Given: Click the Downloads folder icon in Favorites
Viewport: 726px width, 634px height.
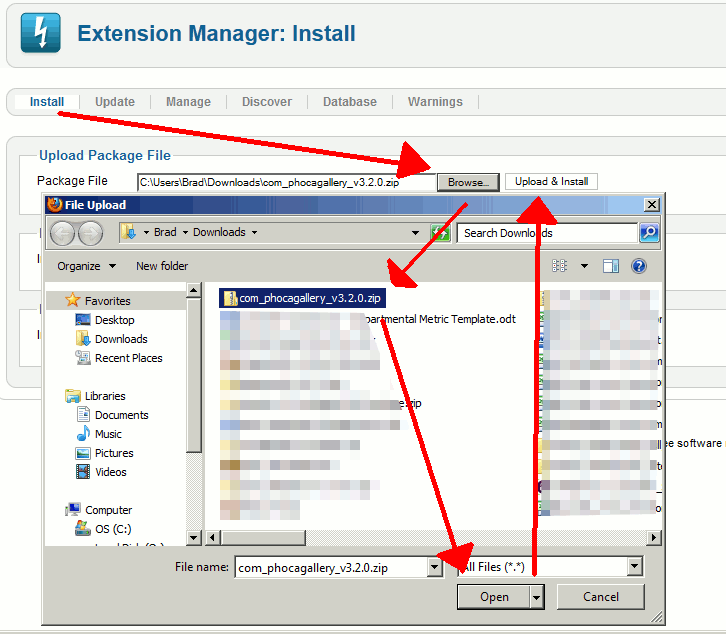Looking at the screenshot, I should (x=83, y=338).
